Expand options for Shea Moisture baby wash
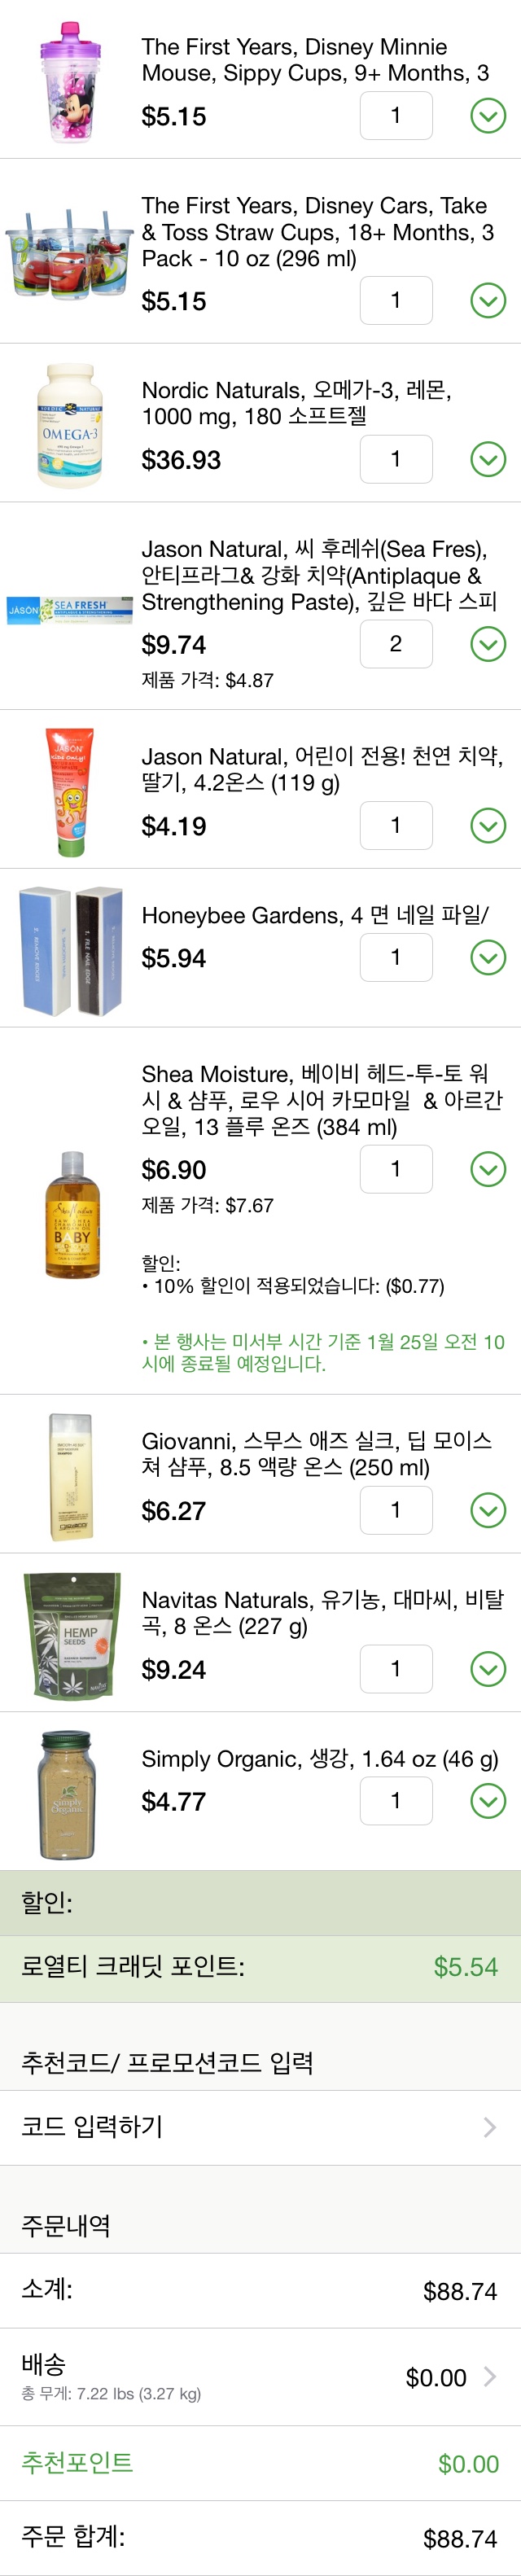 (487, 1169)
